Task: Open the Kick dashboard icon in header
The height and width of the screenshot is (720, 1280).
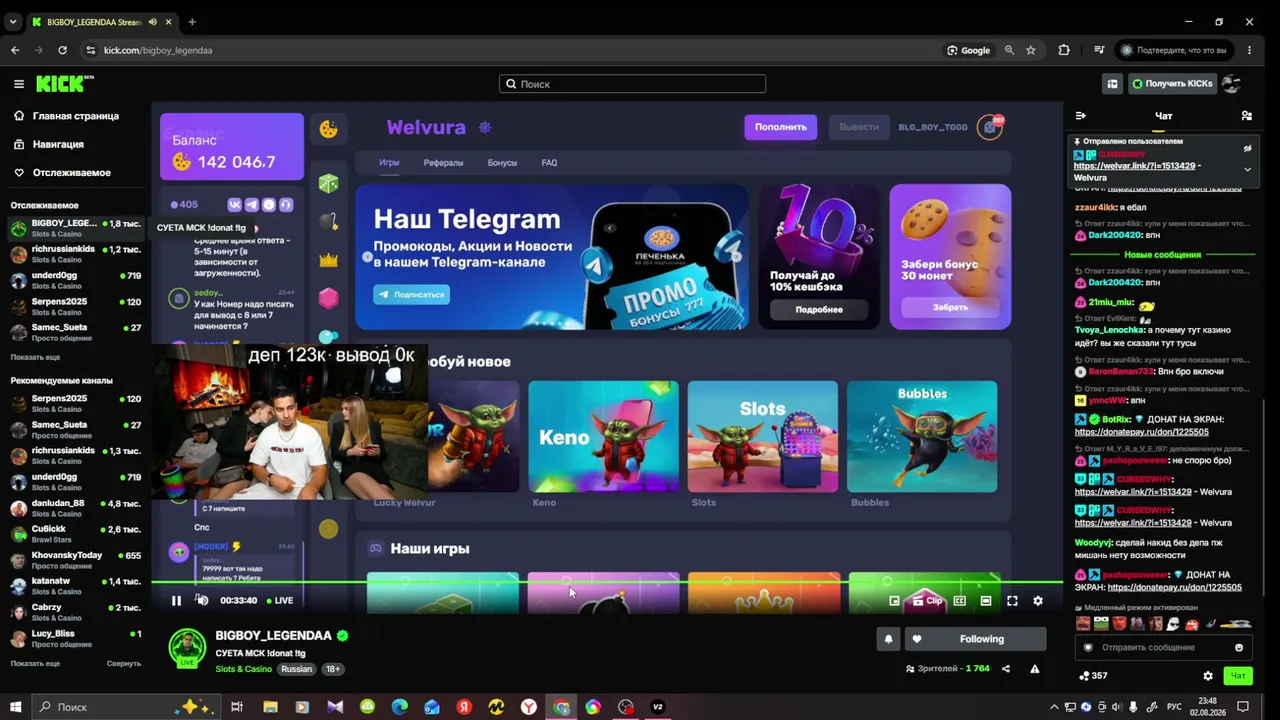Action: pyautogui.click(x=1112, y=84)
